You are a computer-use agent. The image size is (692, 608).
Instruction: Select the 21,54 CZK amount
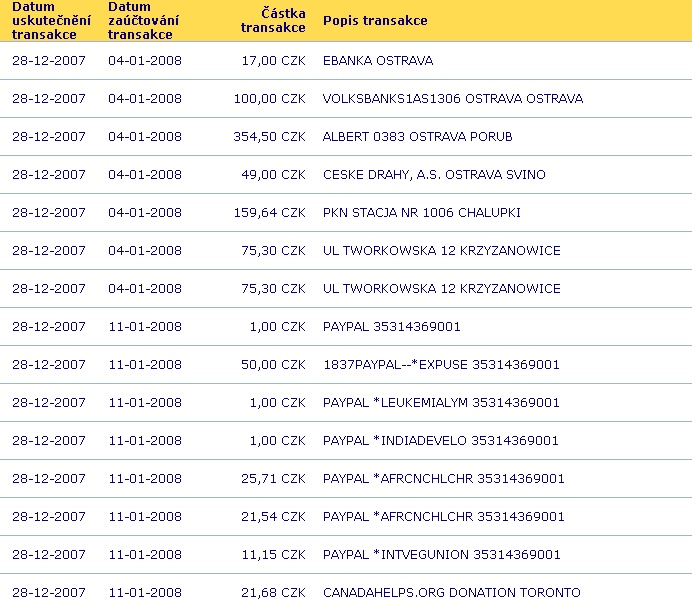[273, 516]
